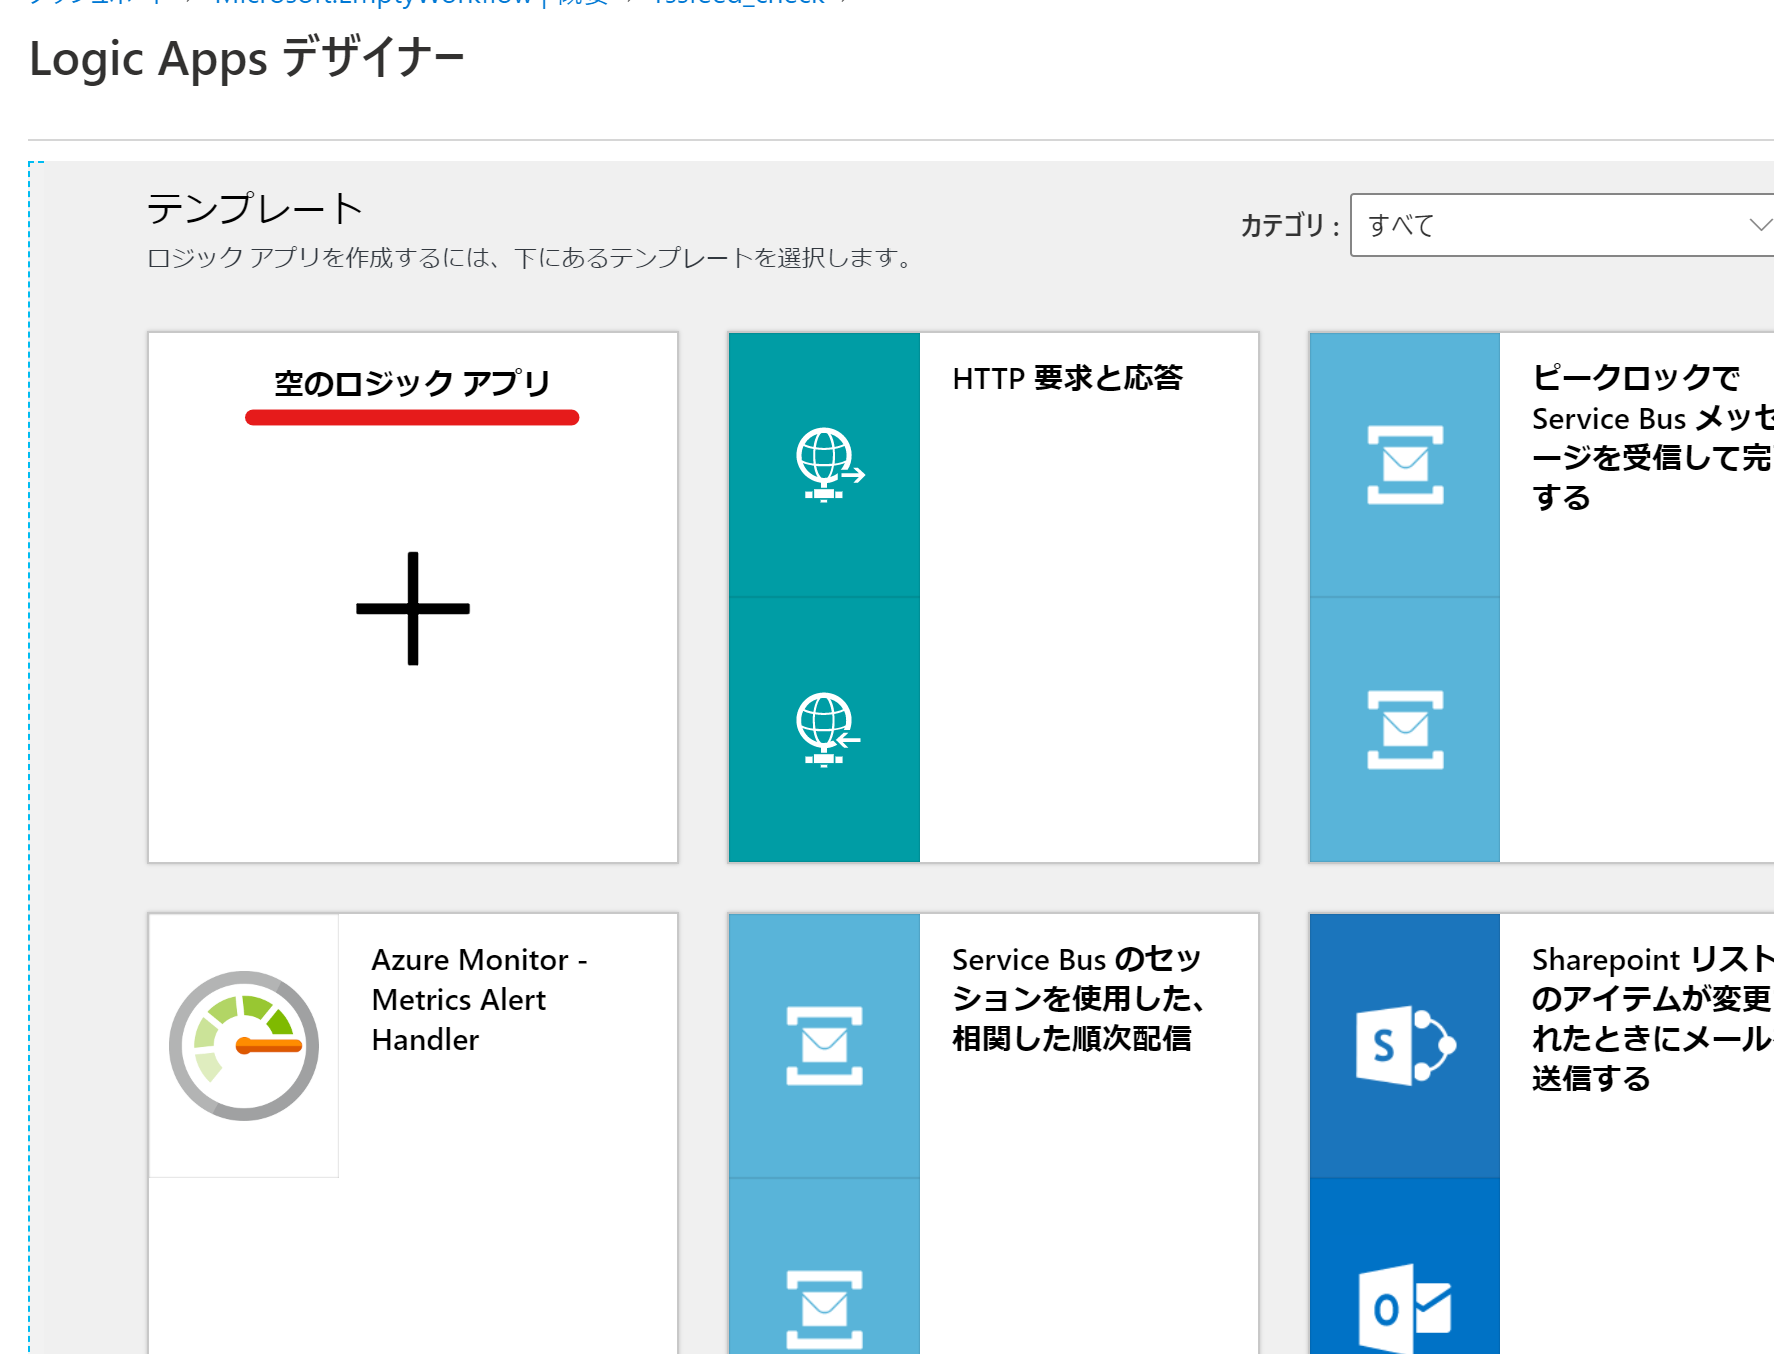The width and height of the screenshot is (1774, 1354).
Task: Click lower Service Bus icon in peek-lock template
Action: coord(1405,729)
